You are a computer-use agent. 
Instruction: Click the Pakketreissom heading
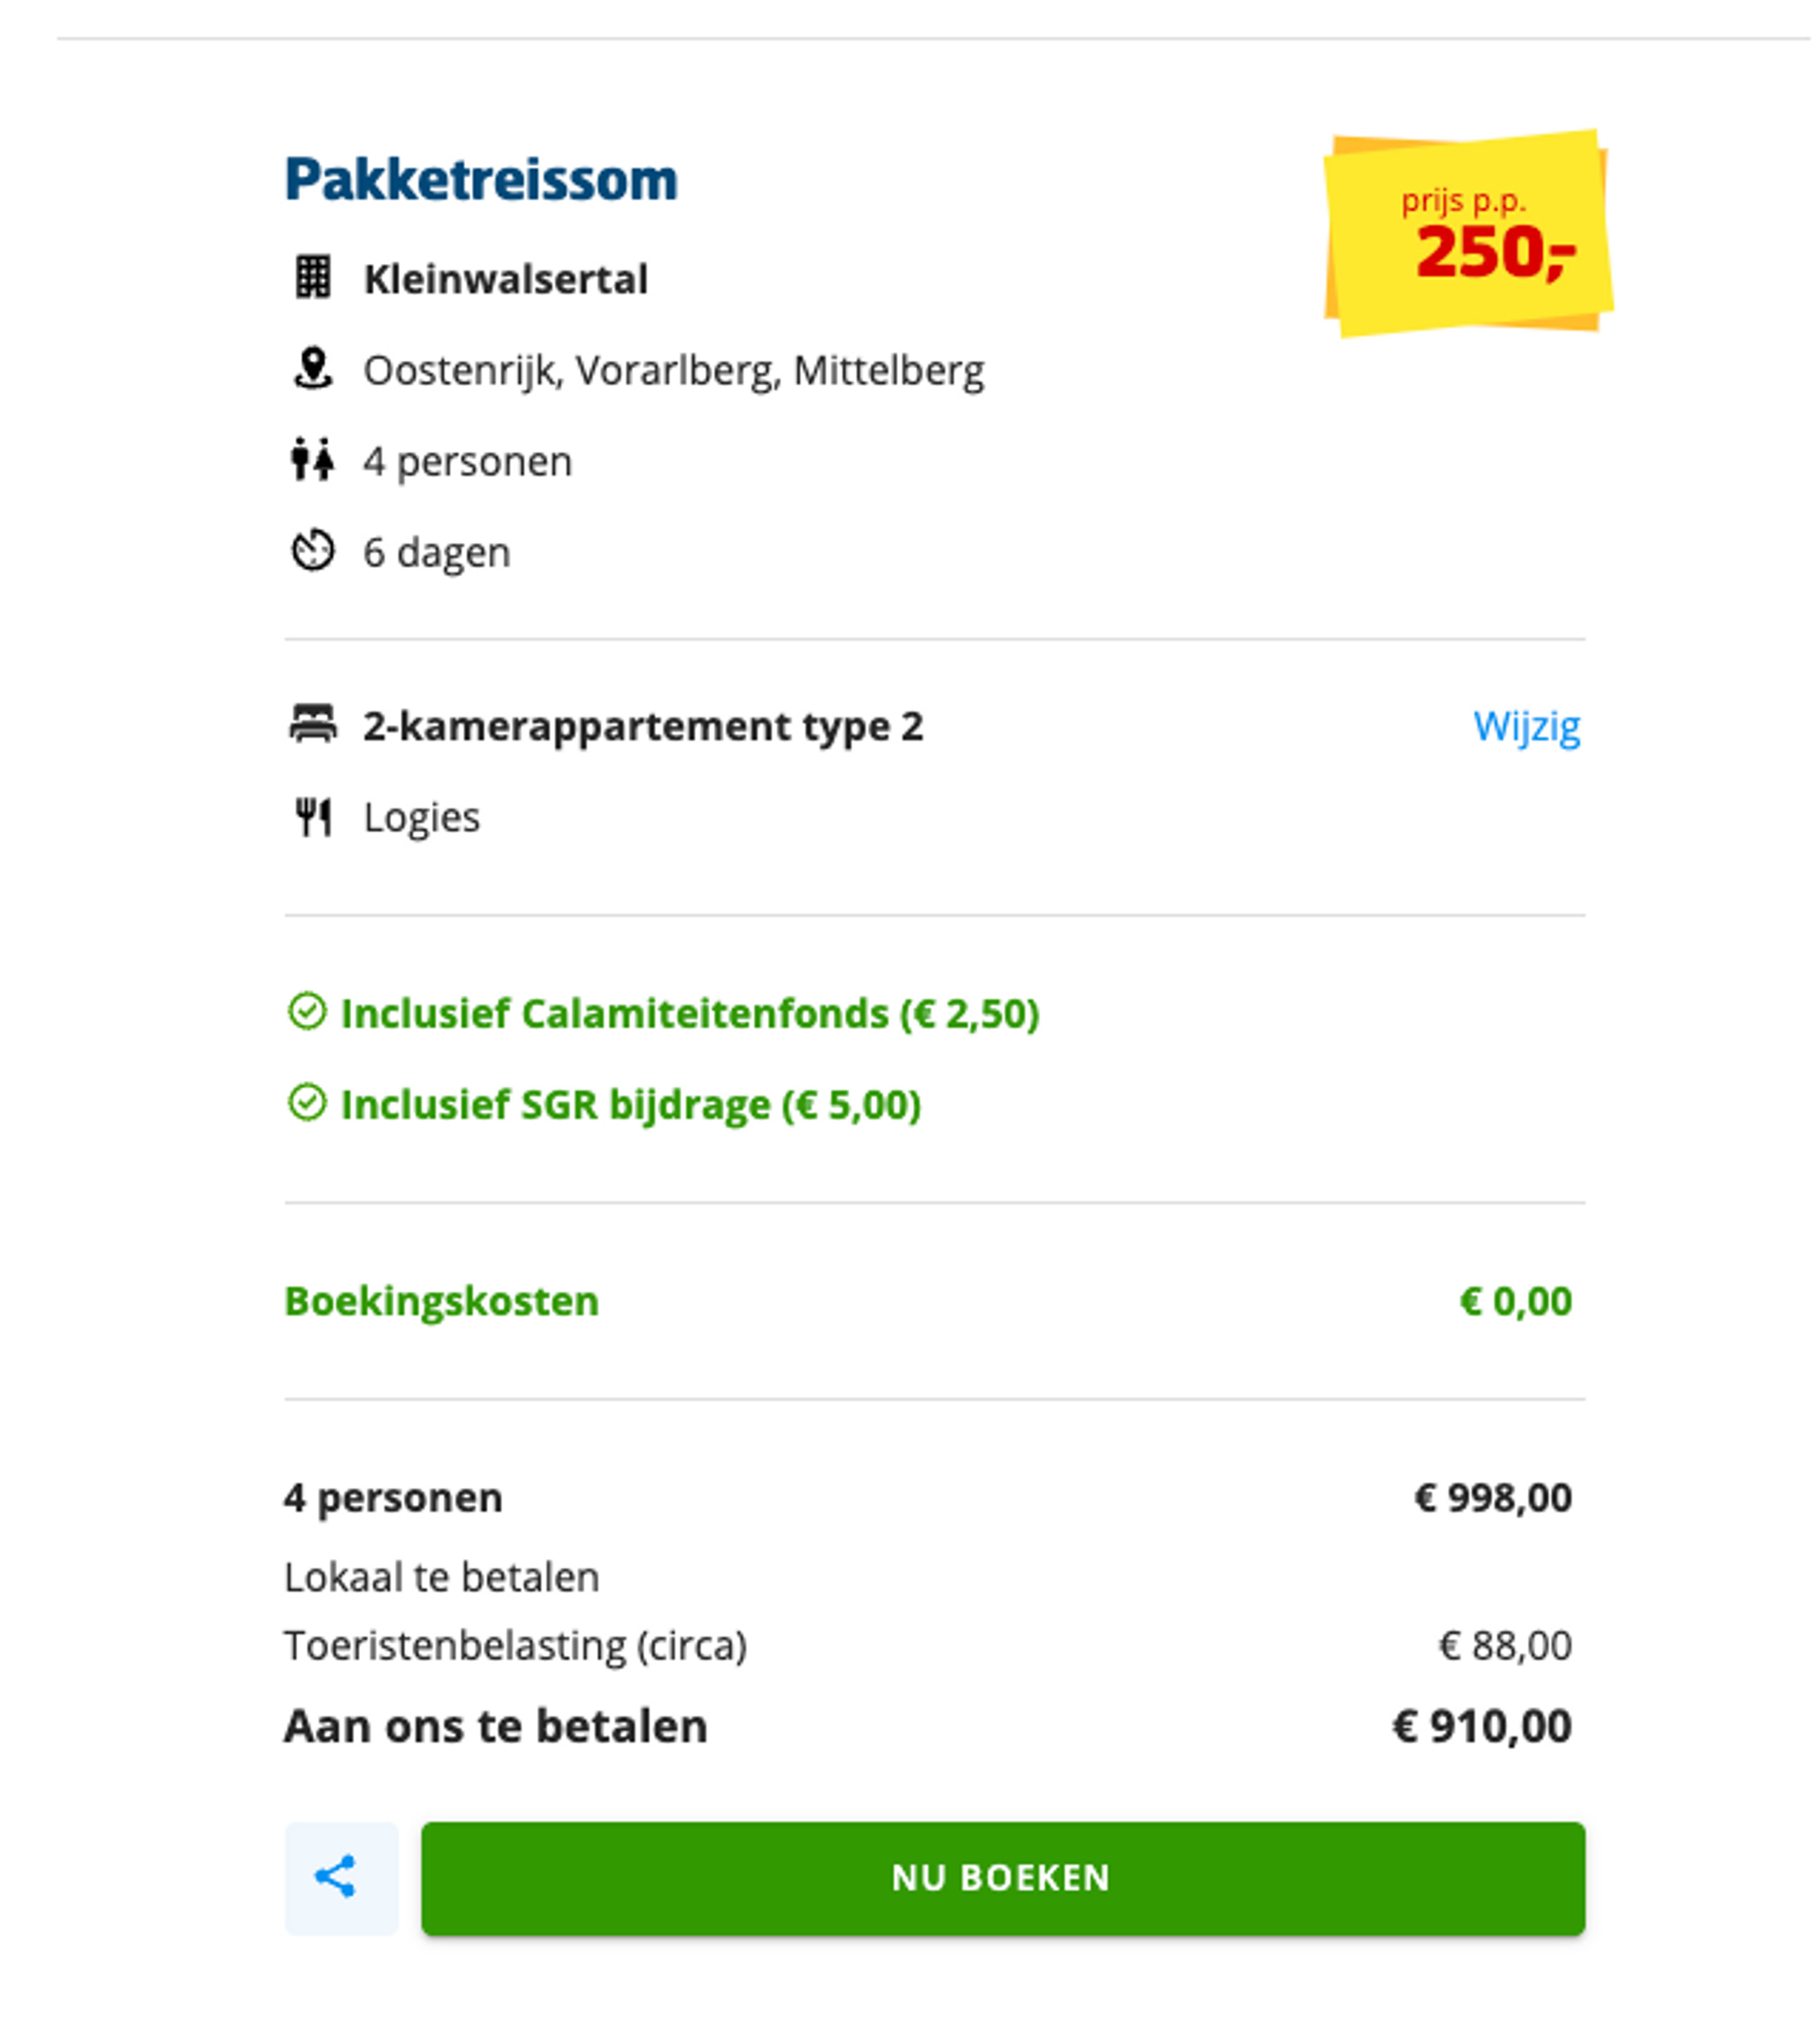(481, 180)
